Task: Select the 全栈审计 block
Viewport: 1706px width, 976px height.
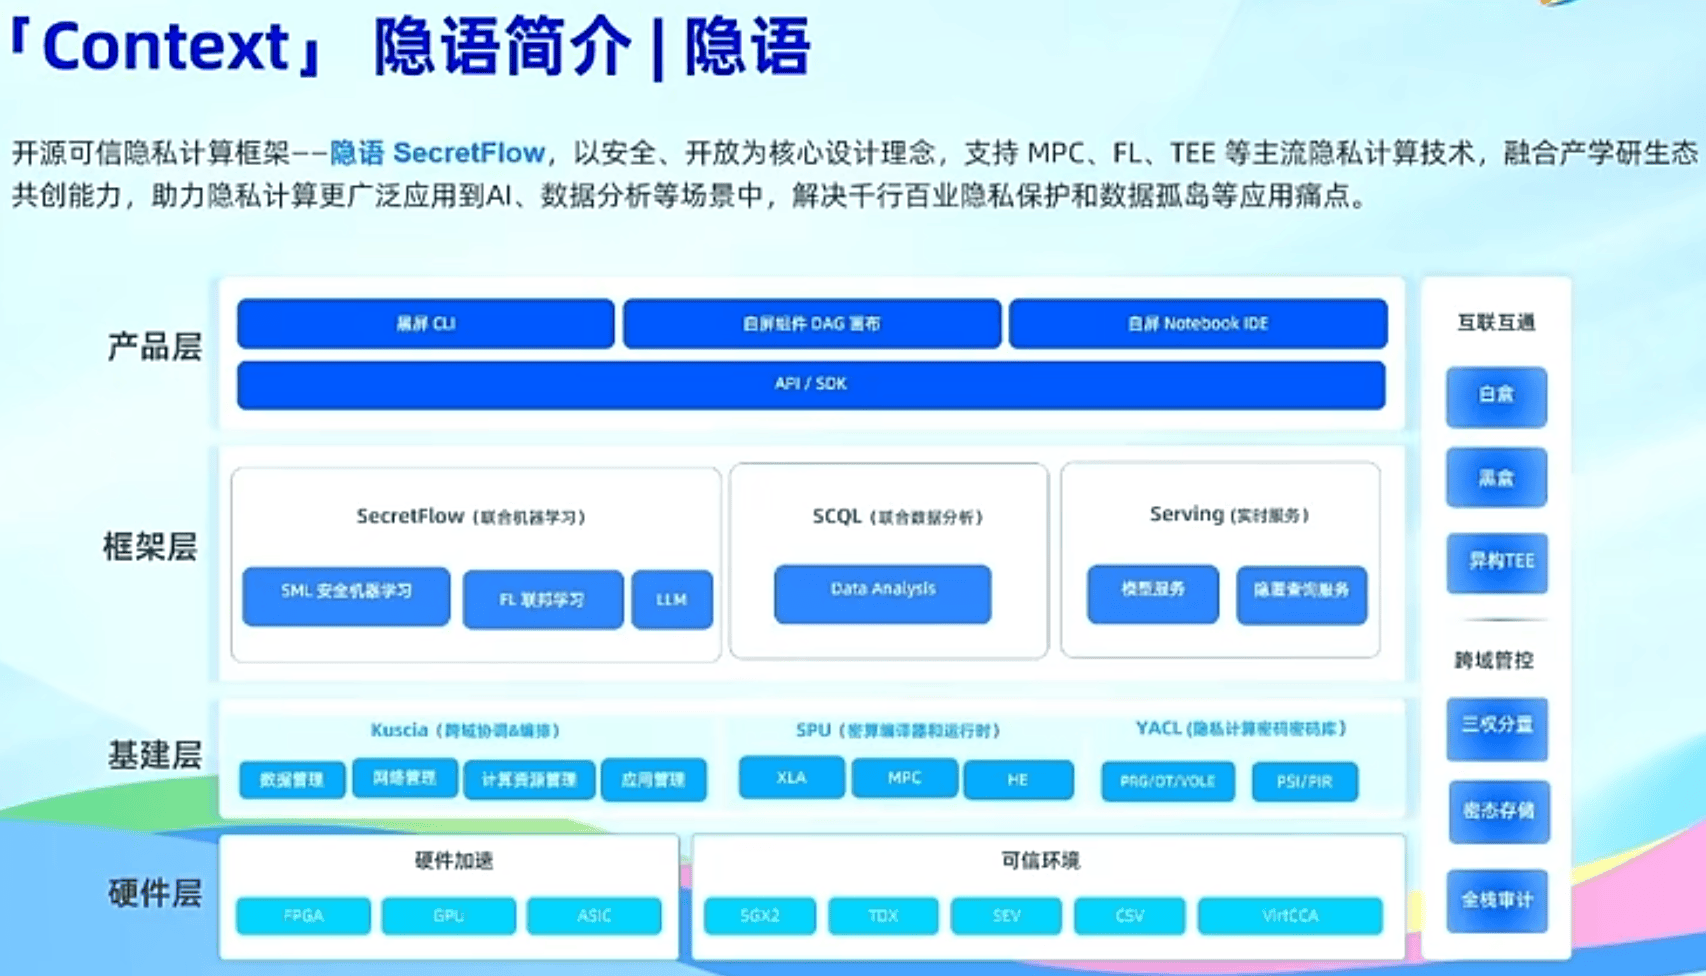Action: tap(1498, 901)
